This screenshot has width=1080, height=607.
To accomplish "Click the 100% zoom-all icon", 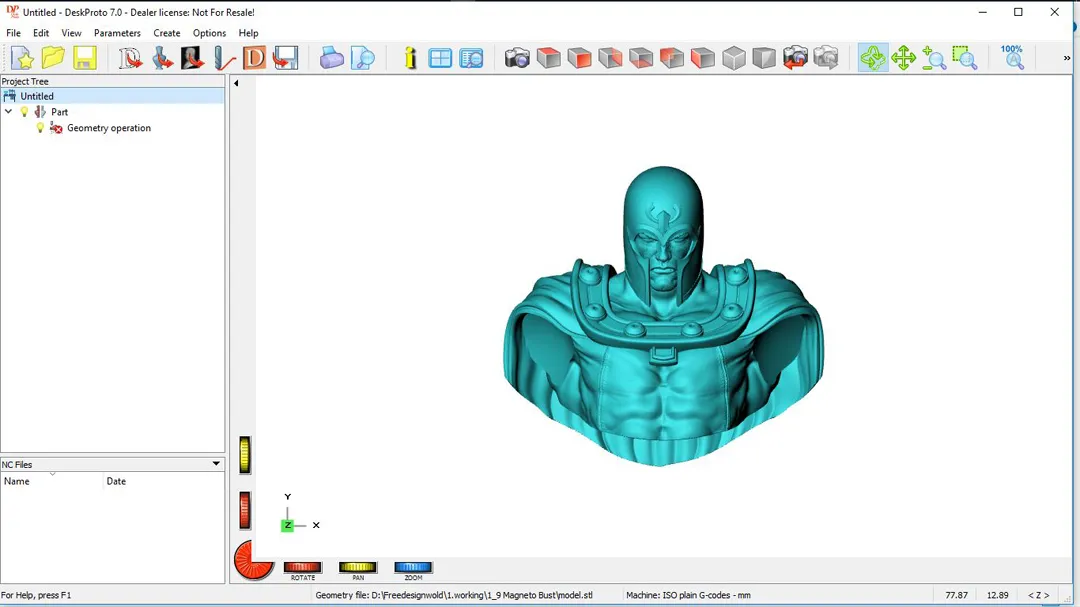I will pyautogui.click(x=1012, y=58).
